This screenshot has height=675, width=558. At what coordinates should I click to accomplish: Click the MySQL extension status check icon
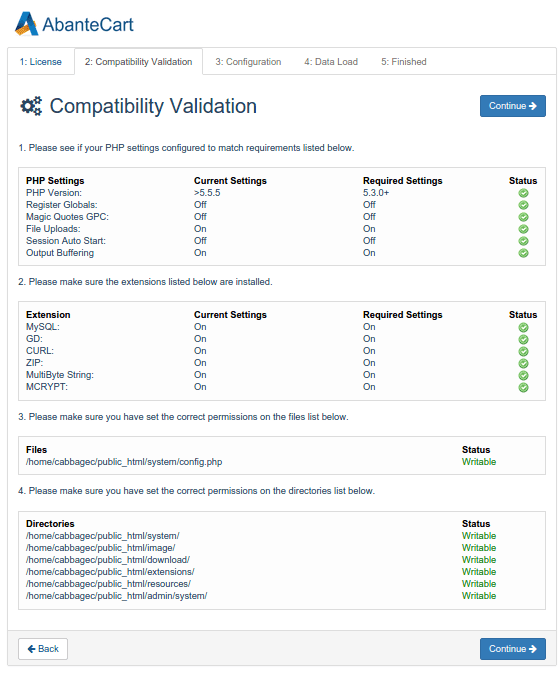pyautogui.click(x=523, y=327)
